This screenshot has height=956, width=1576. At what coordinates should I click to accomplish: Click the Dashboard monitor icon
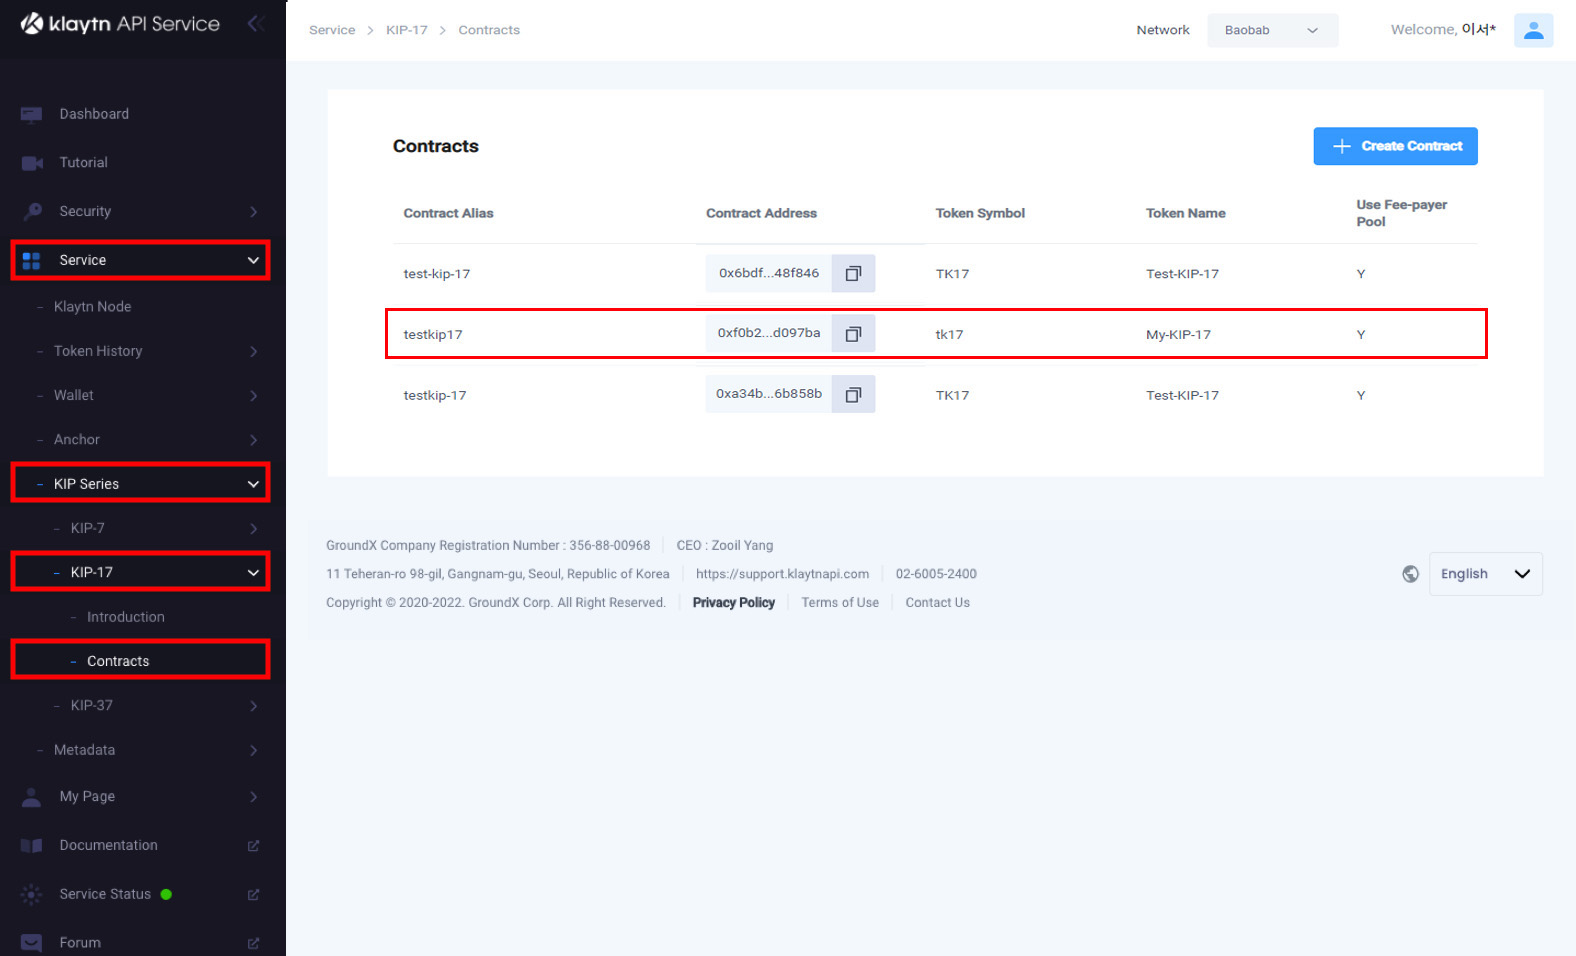click(31, 114)
